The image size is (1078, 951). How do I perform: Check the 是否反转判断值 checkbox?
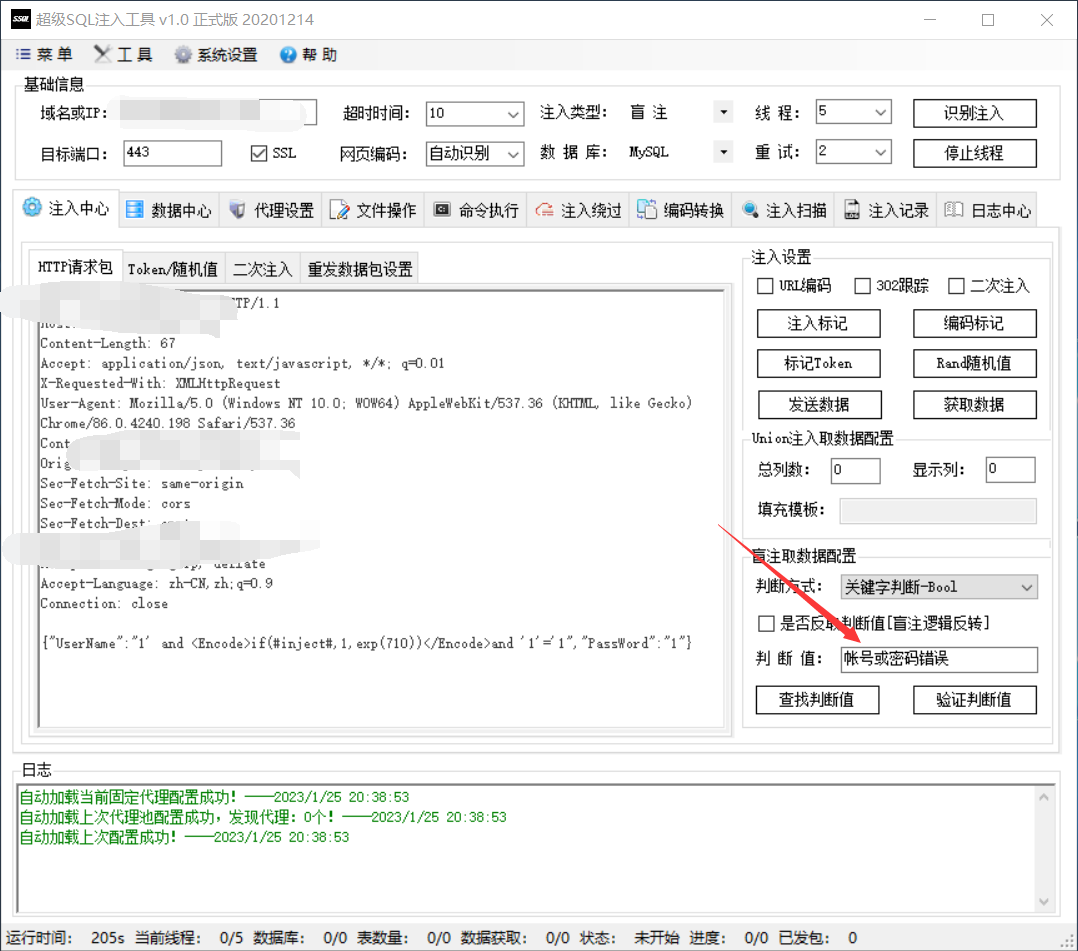tap(766, 624)
